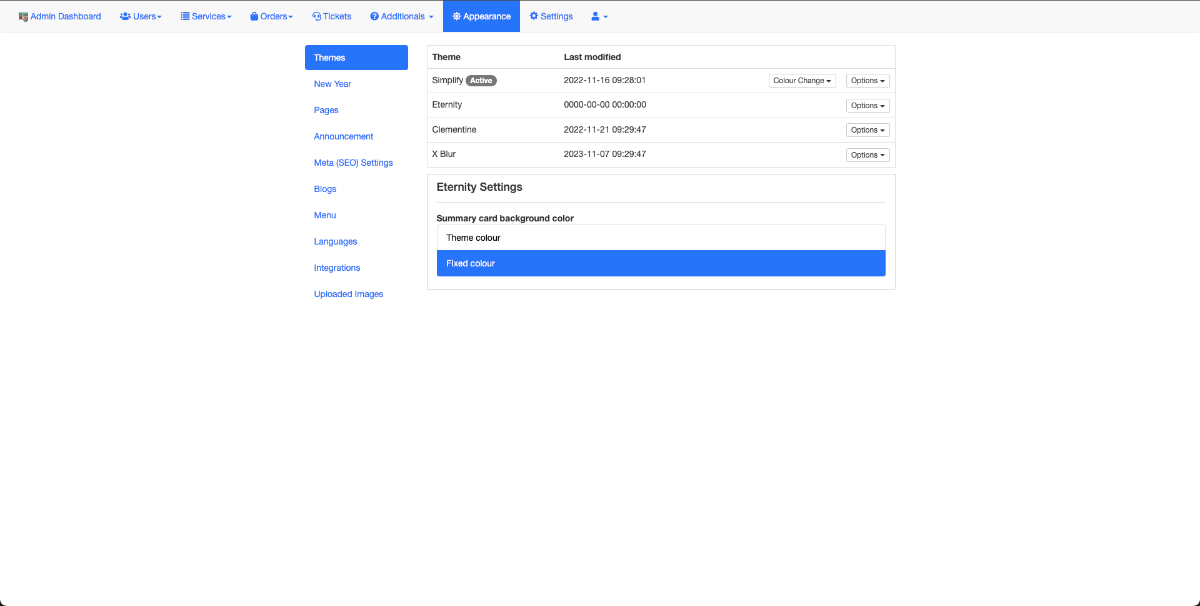Click the Settings gear icon
The height and width of the screenshot is (606, 1200).
(x=534, y=17)
